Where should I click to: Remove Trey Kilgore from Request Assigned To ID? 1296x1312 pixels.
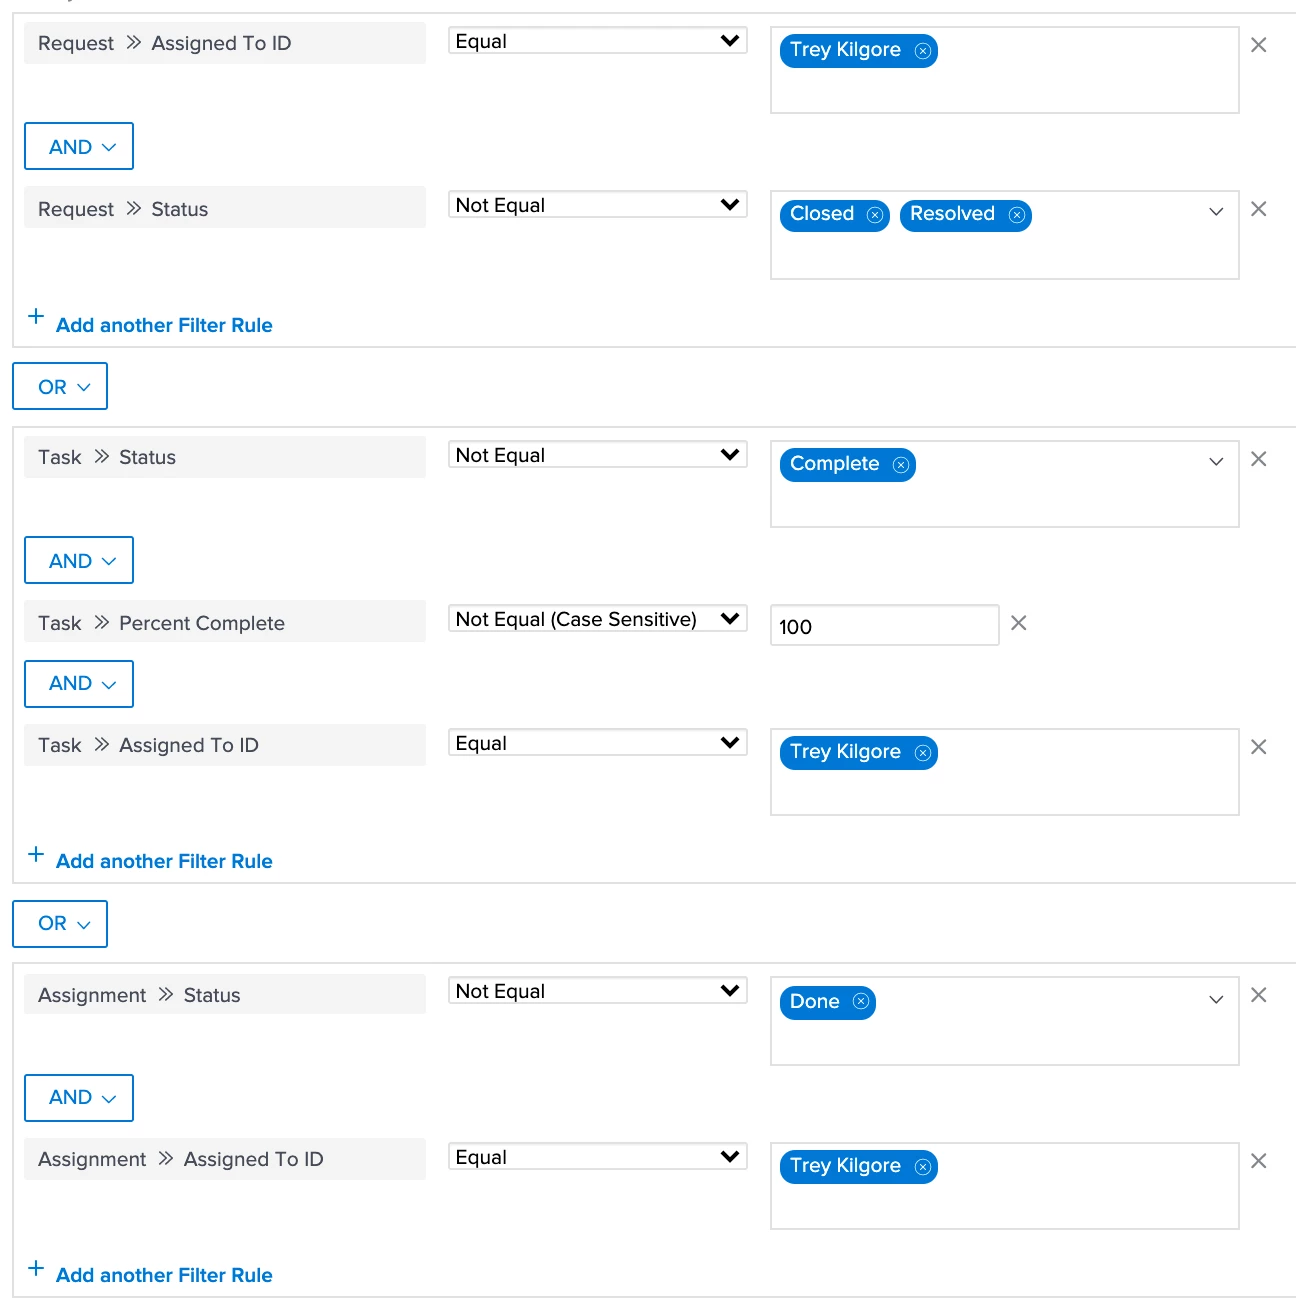(923, 51)
